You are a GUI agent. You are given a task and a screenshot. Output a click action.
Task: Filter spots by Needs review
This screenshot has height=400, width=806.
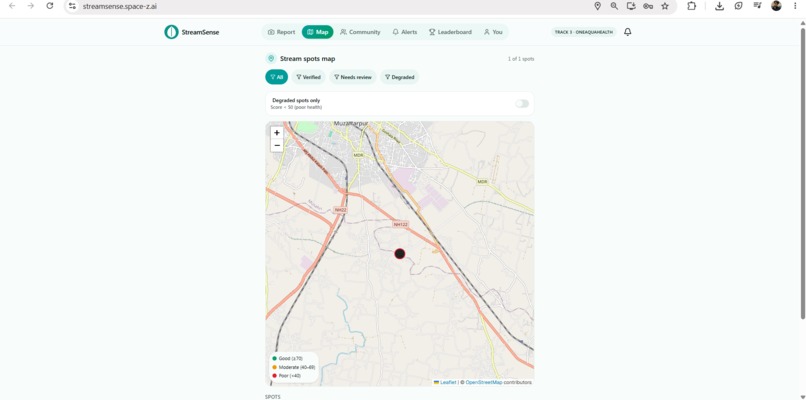353,77
